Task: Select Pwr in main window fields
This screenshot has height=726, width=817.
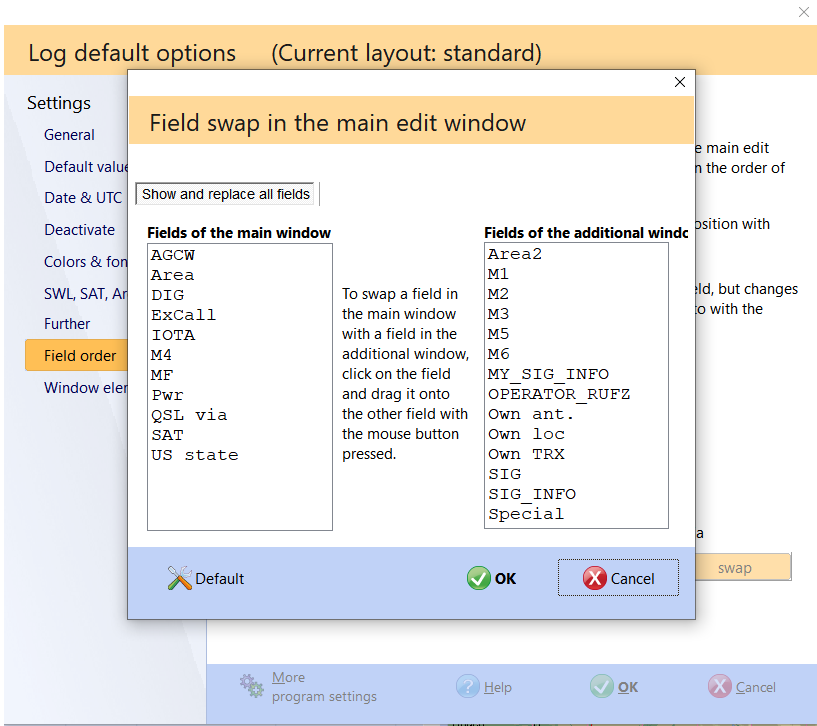Action: [240, 395]
